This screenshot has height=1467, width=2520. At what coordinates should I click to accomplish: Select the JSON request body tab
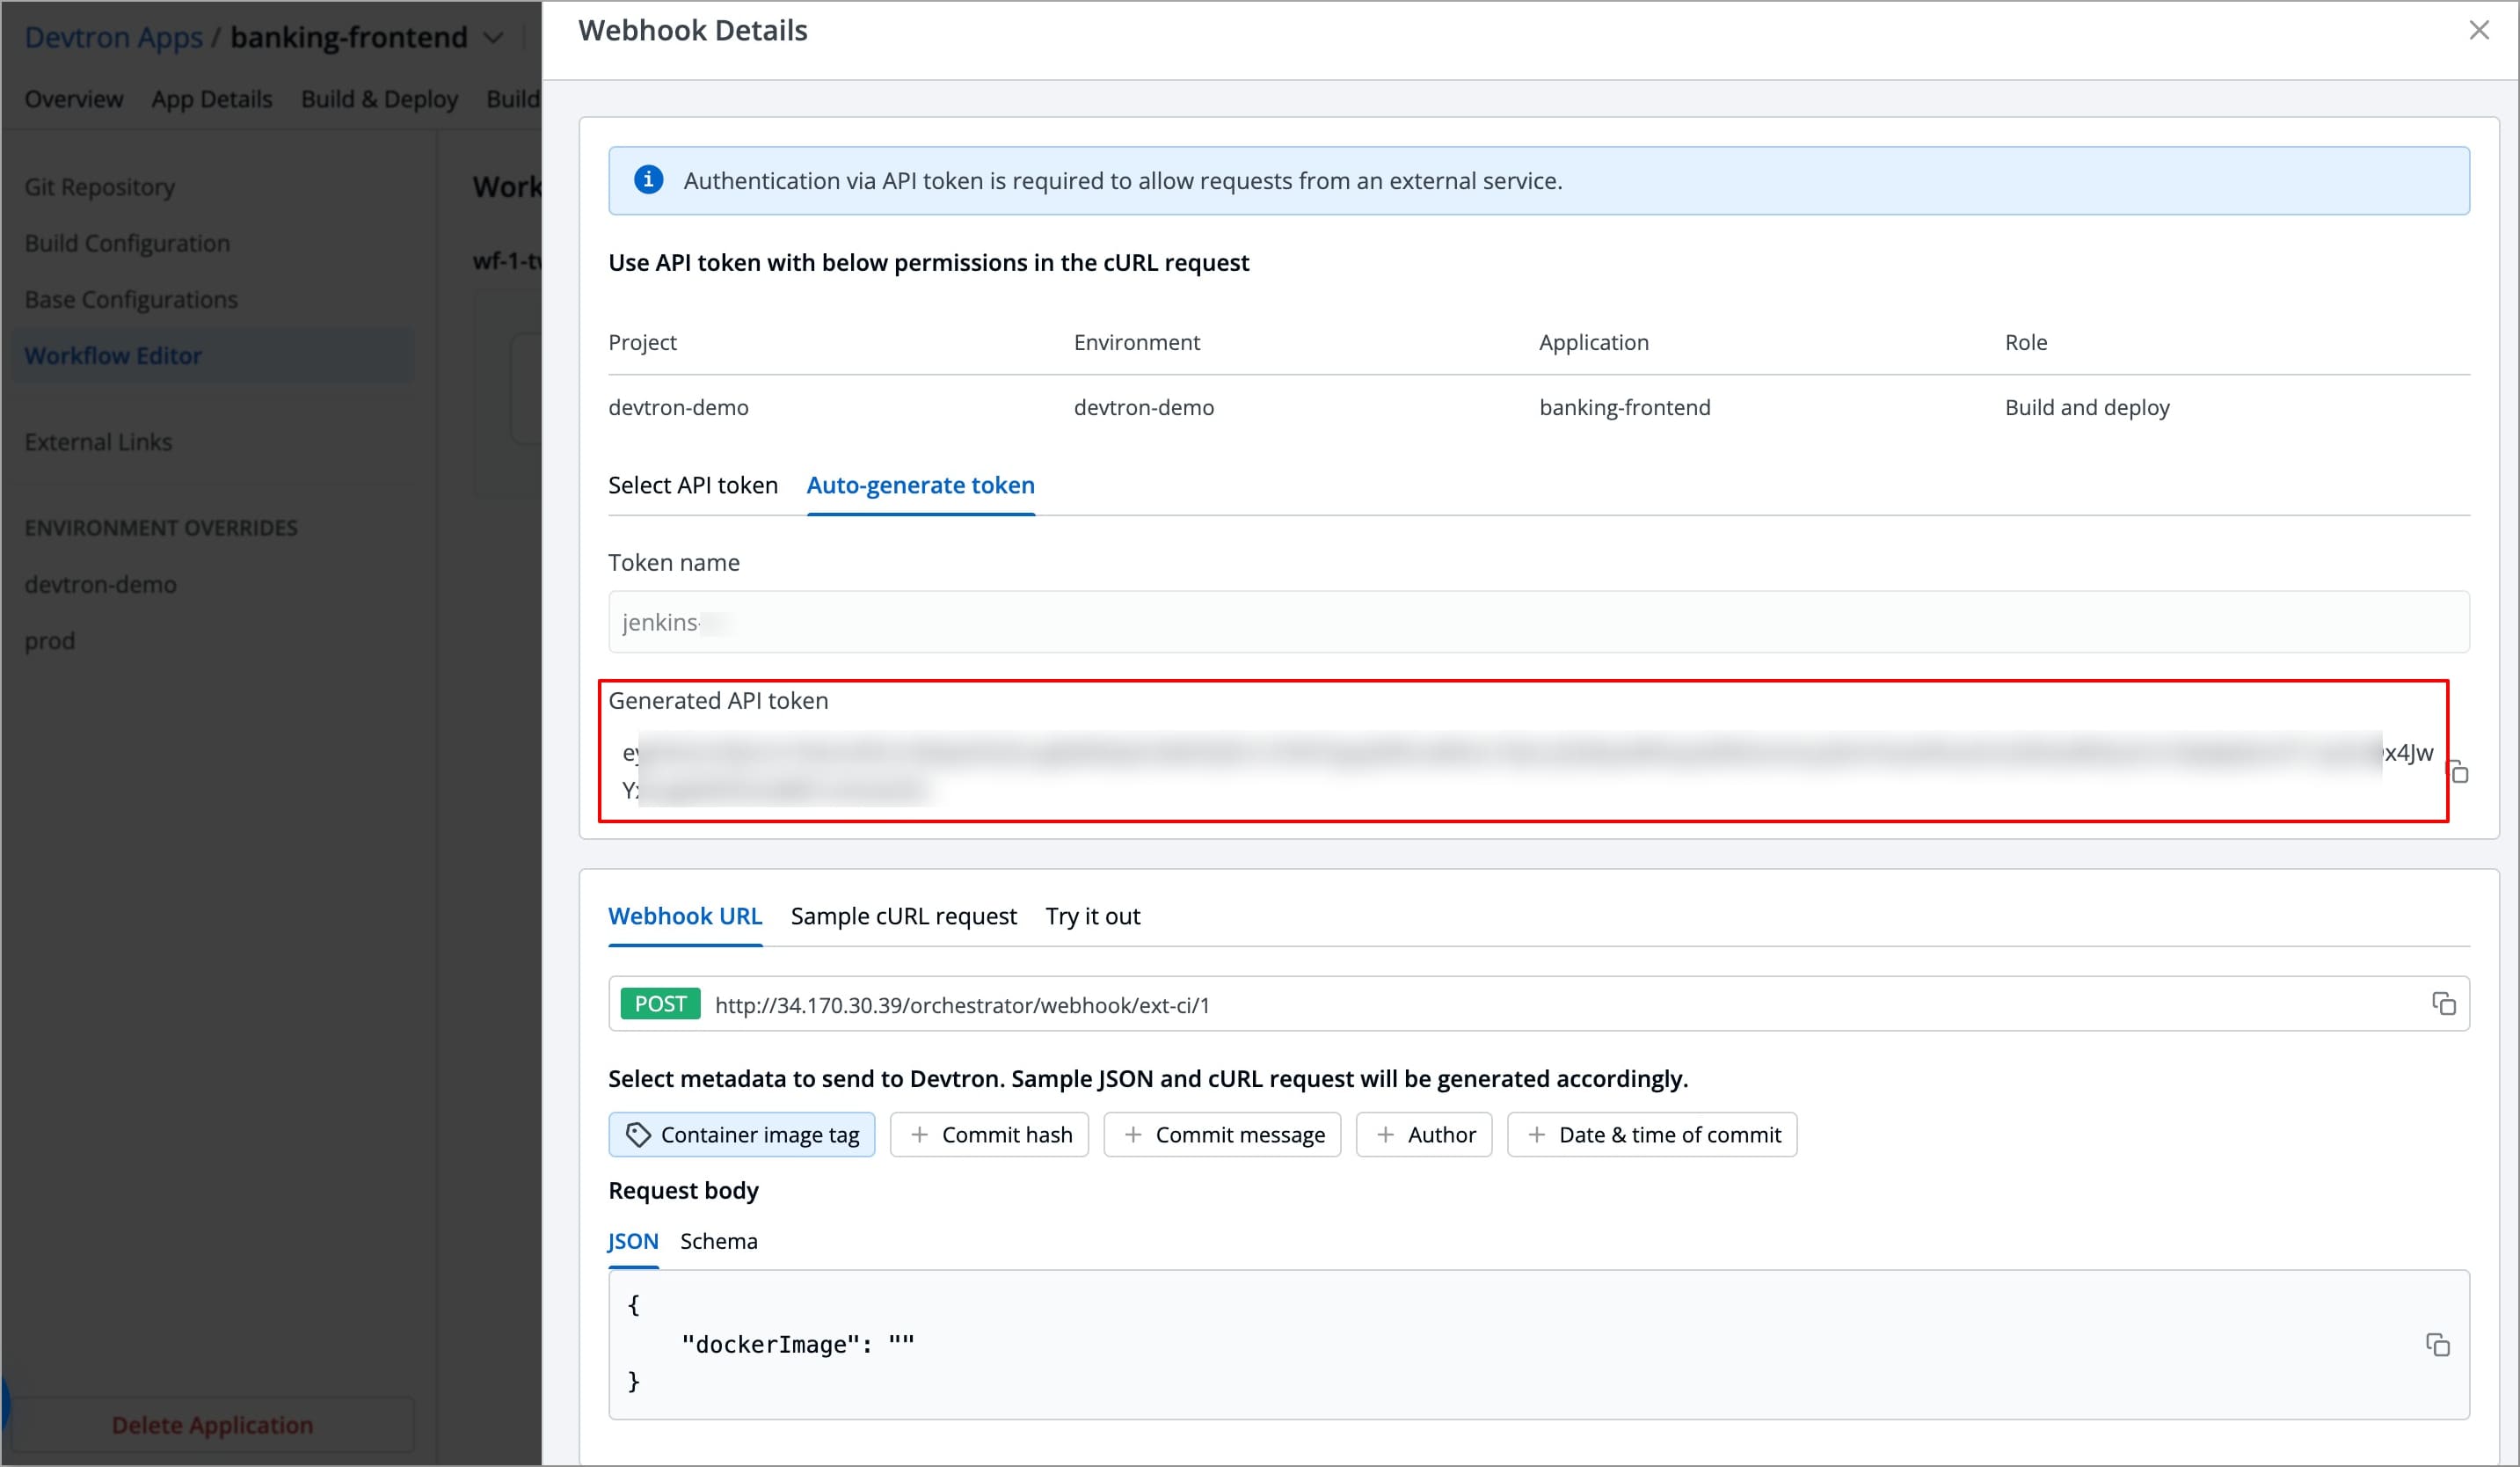(x=633, y=1241)
